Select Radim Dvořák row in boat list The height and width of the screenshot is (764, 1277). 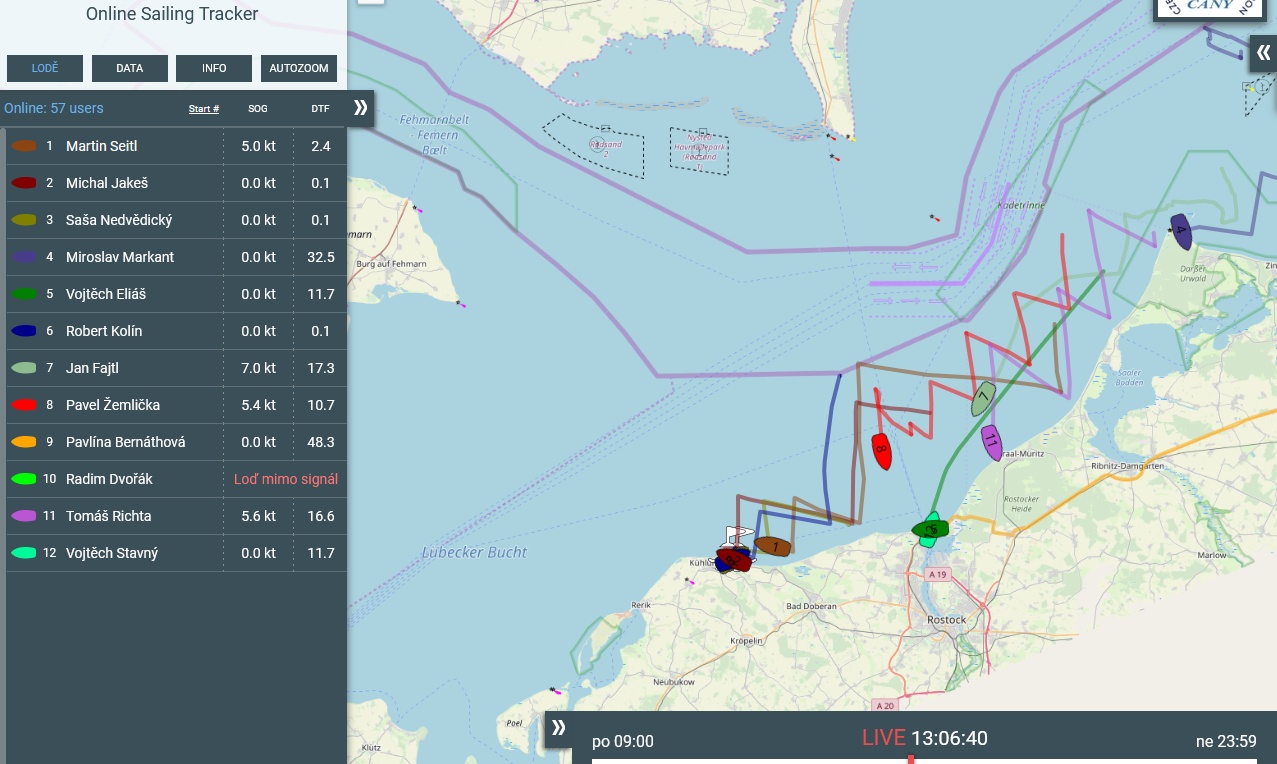110,479
